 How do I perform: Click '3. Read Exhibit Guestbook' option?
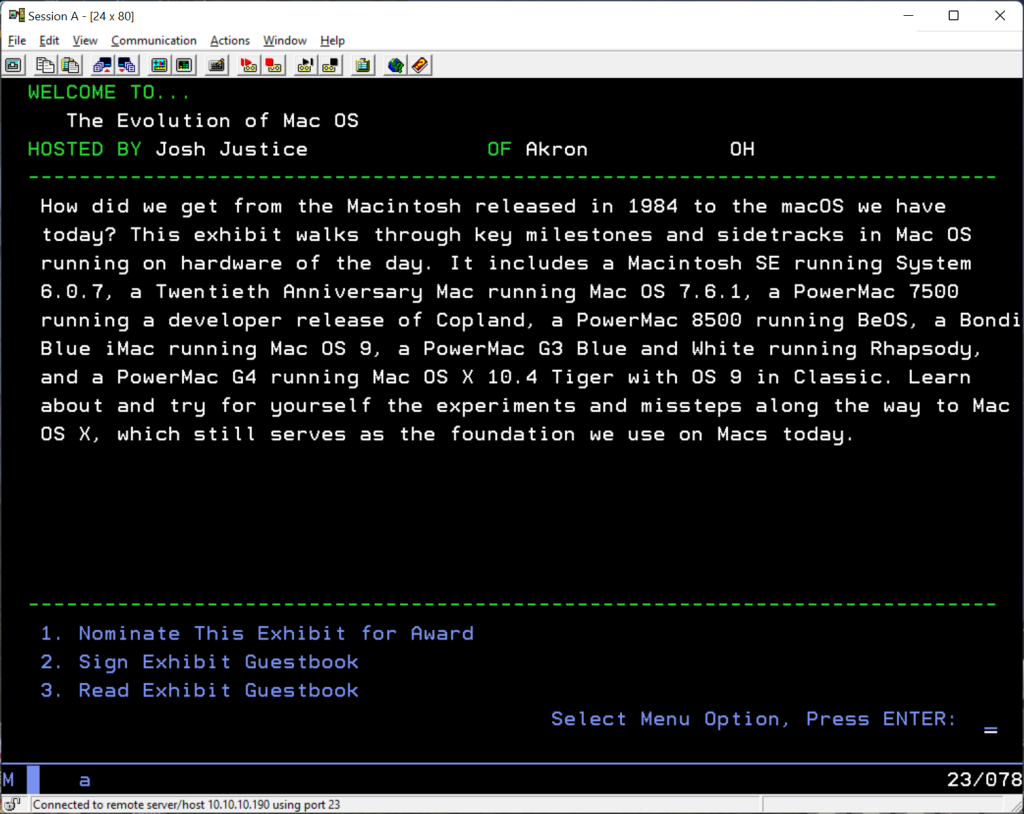(x=200, y=691)
